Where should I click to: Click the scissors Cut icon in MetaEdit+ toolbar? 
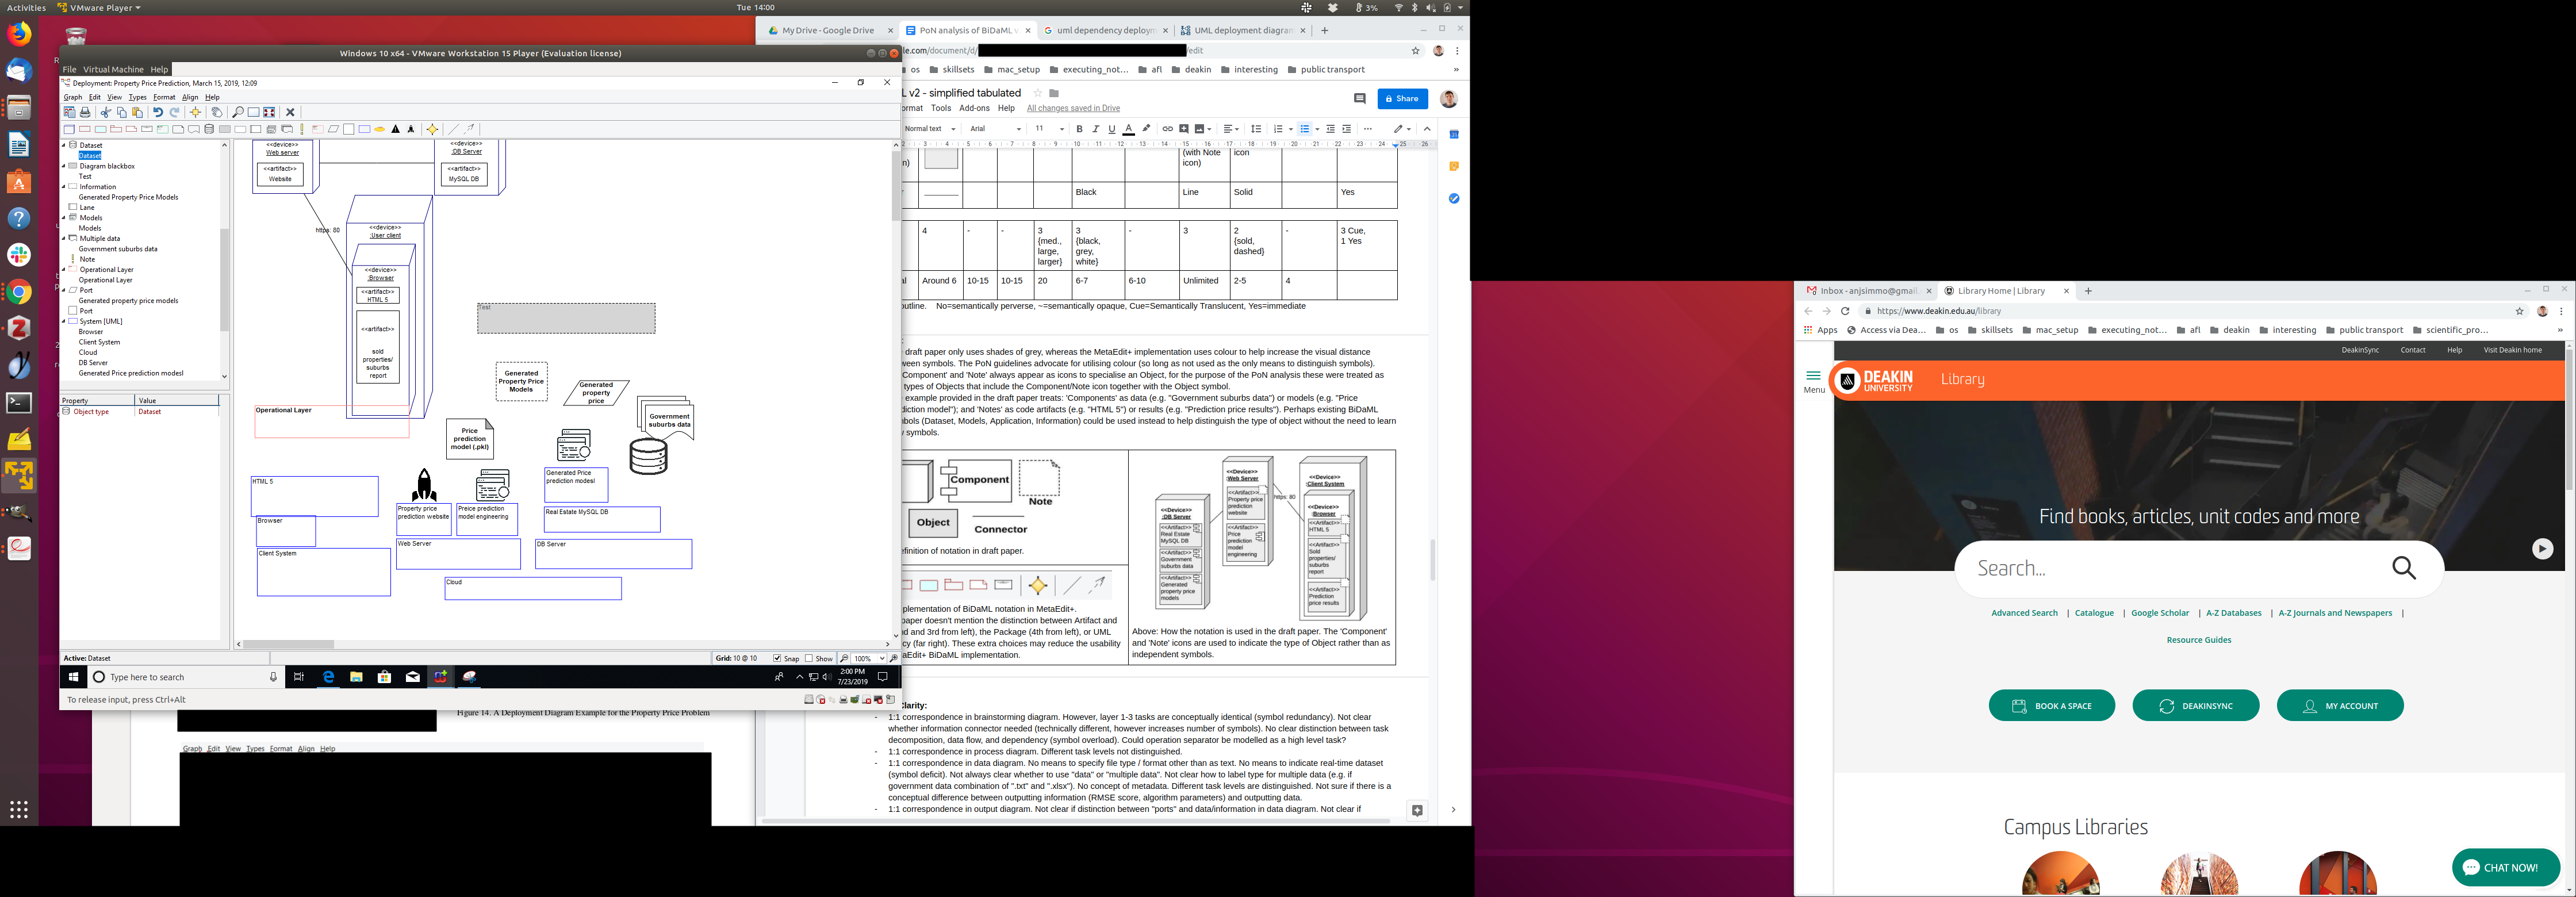coord(106,112)
